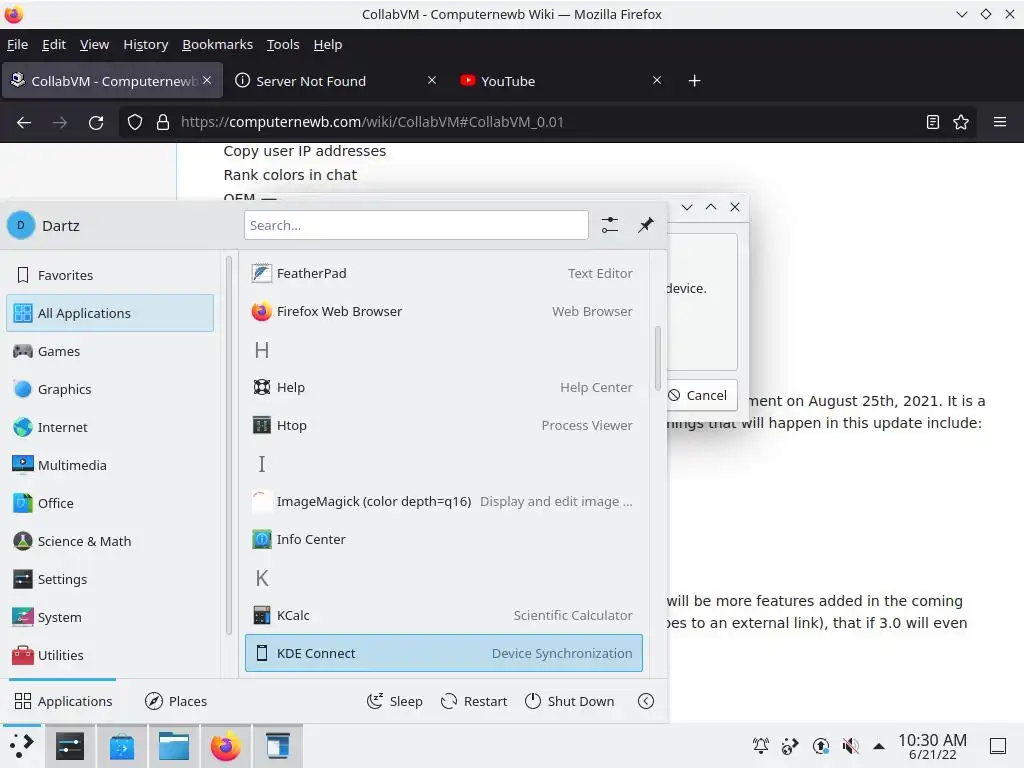Configure launcher via sliders icon

609,225
